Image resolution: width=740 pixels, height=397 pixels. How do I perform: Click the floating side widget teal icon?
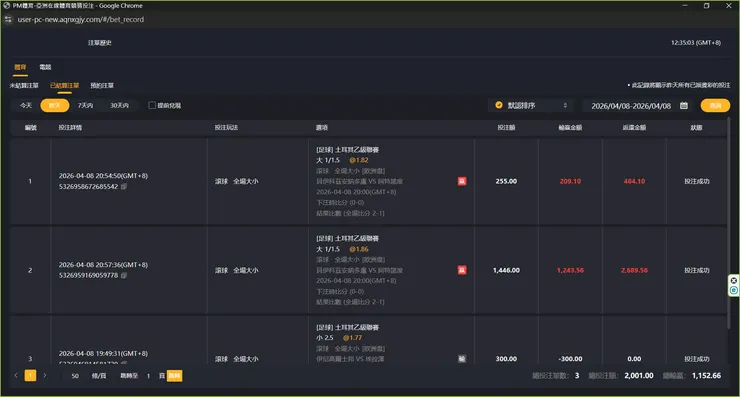pos(733,290)
